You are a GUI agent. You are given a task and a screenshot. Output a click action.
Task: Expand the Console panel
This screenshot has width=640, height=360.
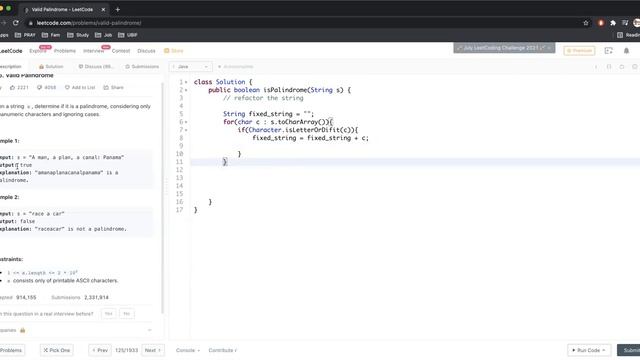[188, 350]
